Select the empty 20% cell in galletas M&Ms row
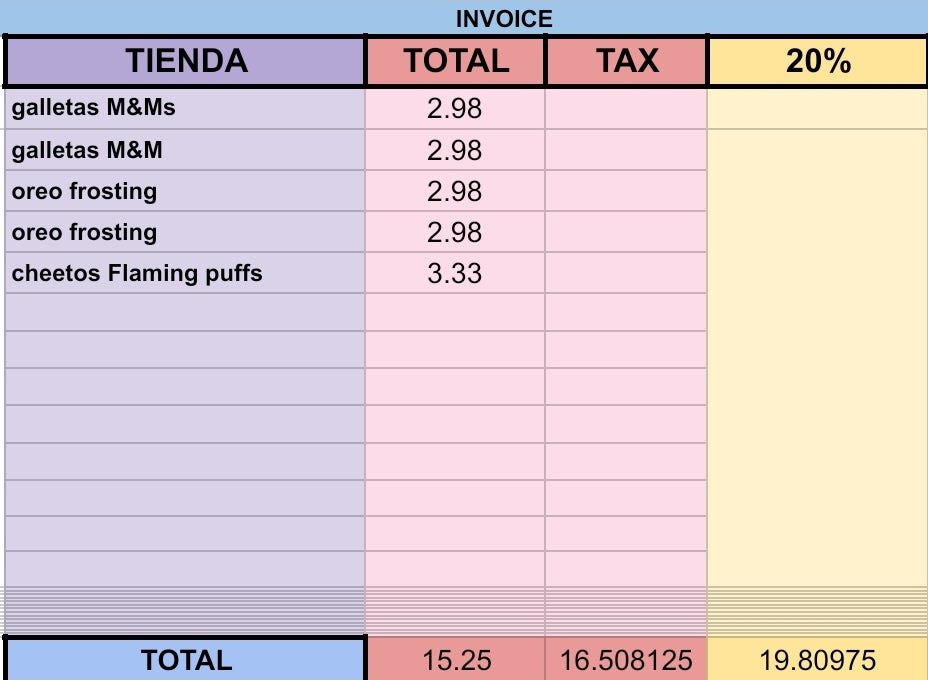This screenshot has width=928, height=680. 817,108
